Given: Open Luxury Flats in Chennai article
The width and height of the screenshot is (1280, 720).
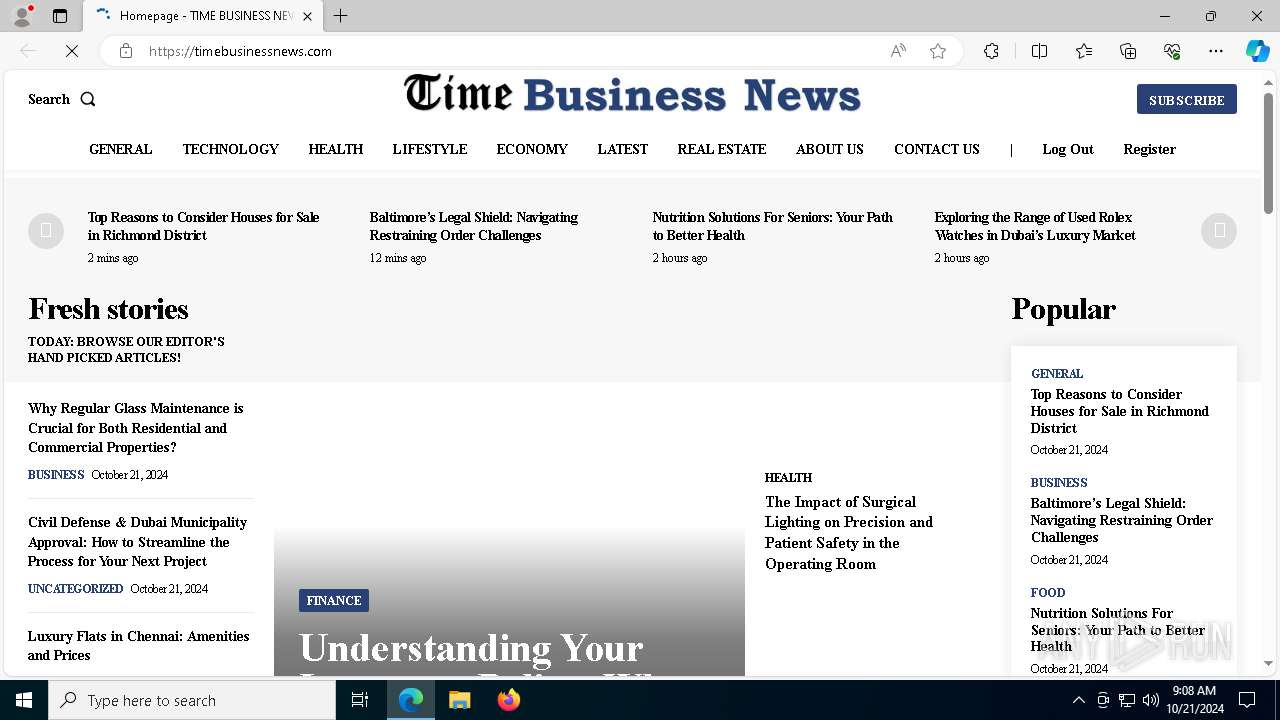Looking at the screenshot, I should [x=139, y=646].
